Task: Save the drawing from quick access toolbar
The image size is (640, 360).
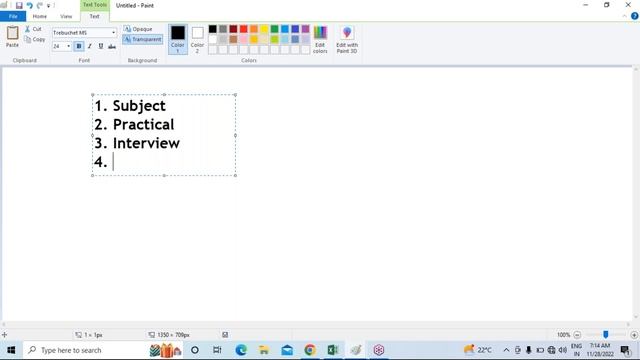Action: point(19,5)
